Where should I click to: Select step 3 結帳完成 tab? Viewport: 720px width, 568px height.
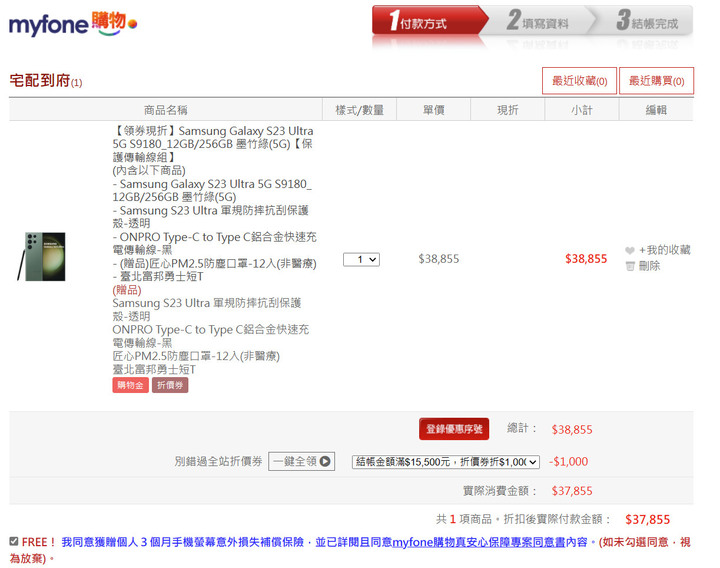643,21
